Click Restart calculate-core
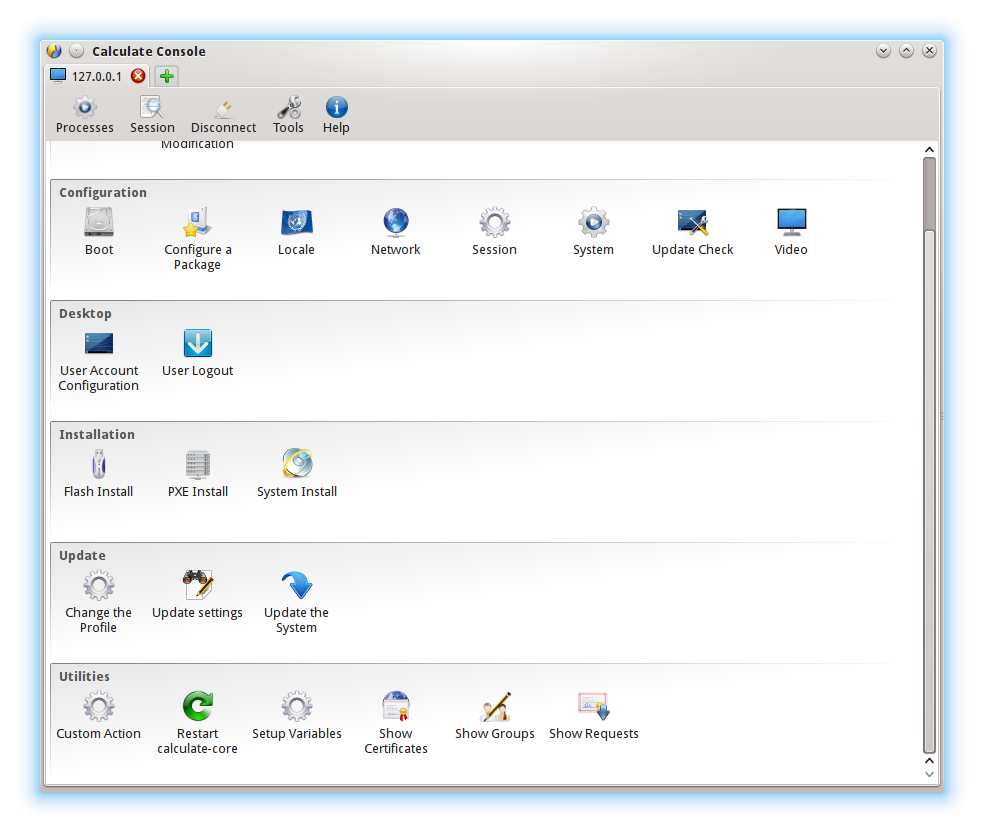This screenshot has width=984, height=833. click(198, 723)
